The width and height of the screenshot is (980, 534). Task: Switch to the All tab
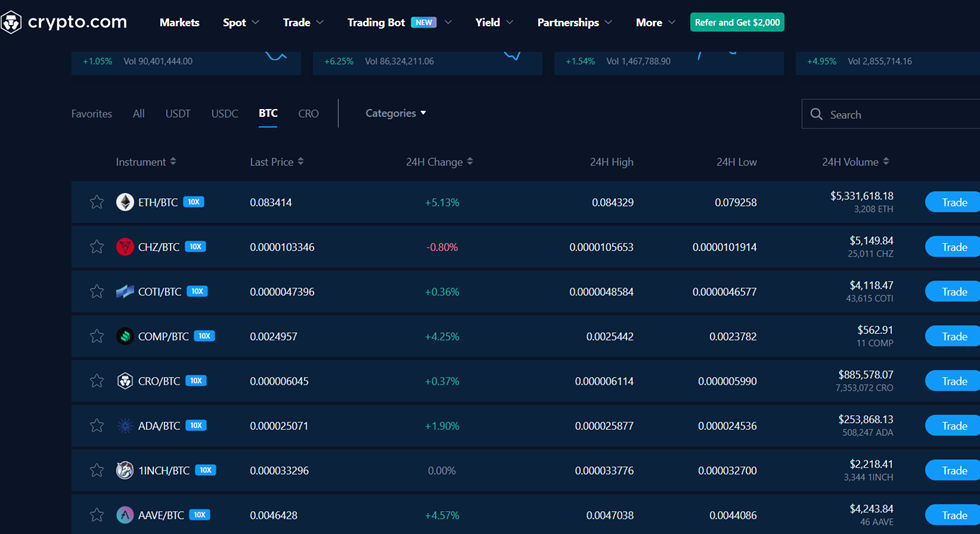coord(139,114)
